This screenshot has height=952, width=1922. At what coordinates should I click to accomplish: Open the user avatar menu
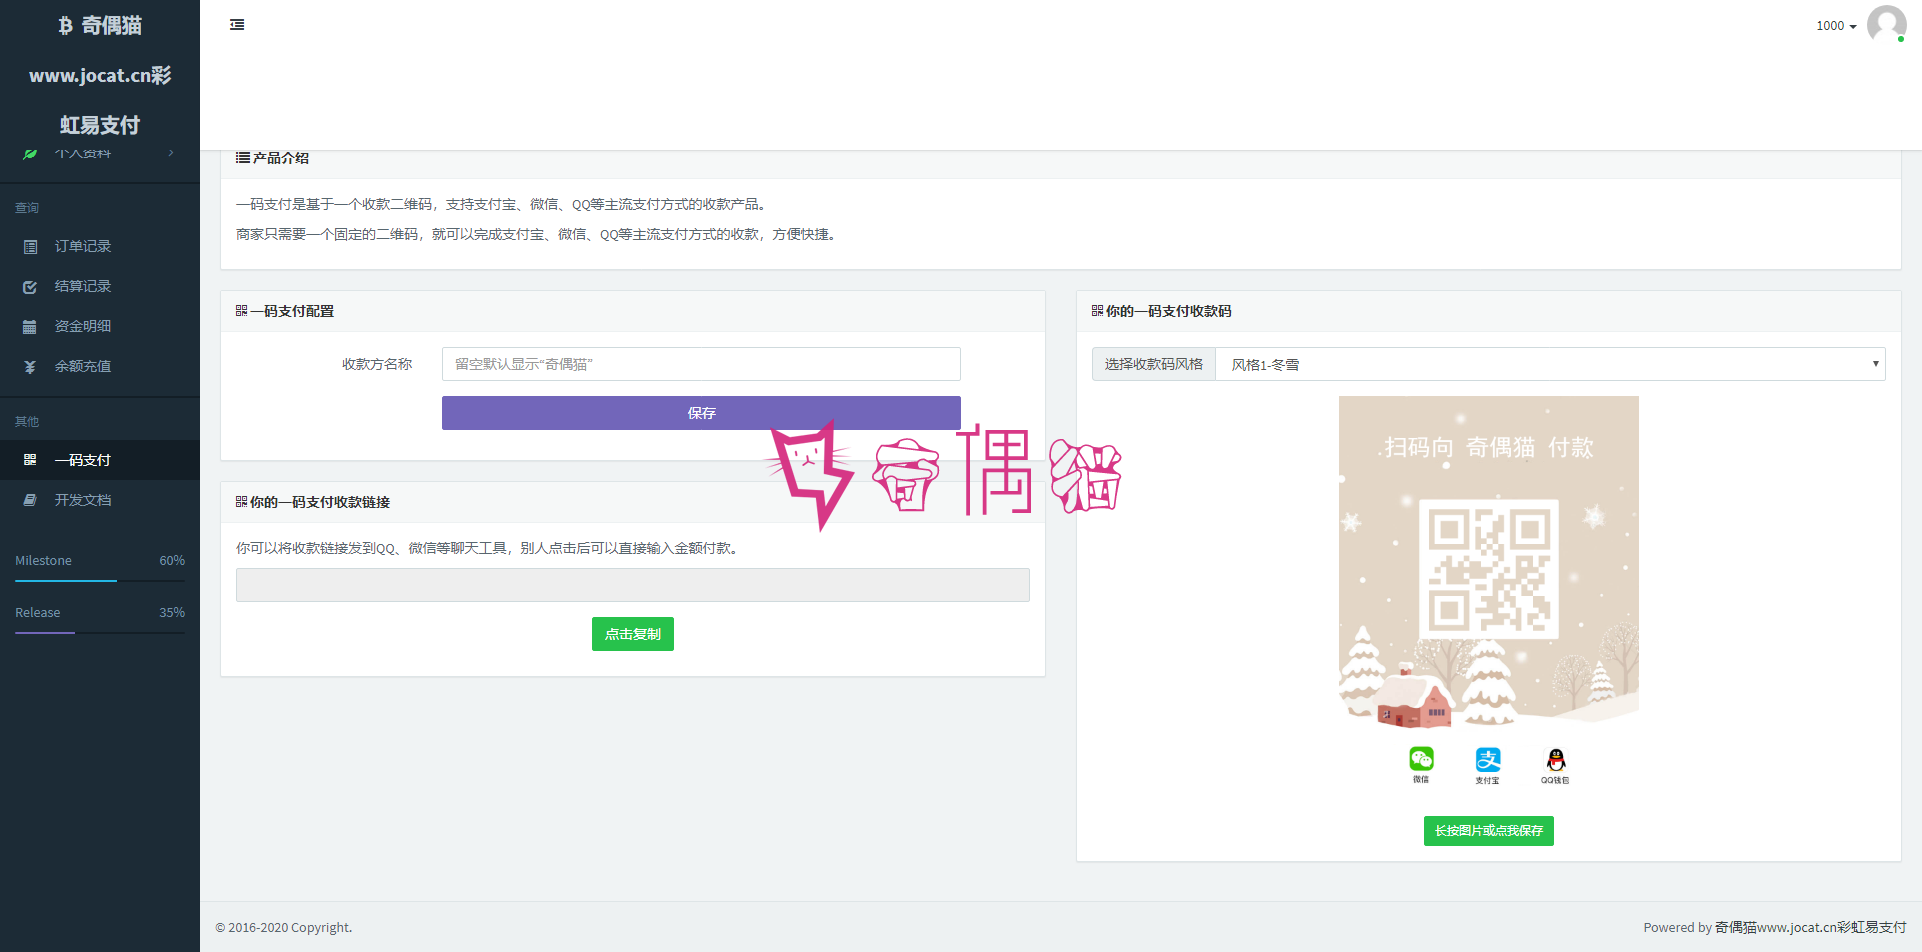[x=1886, y=25]
